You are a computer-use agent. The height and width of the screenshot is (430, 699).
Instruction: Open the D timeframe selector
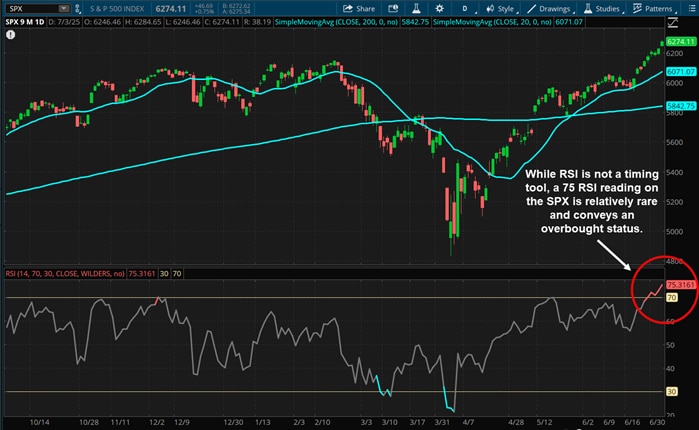[467, 8]
